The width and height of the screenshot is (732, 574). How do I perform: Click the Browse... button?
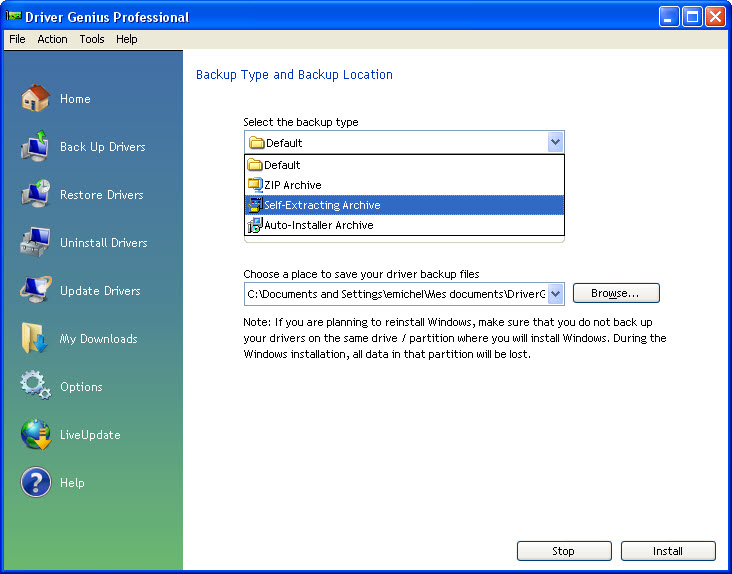(616, 293)
